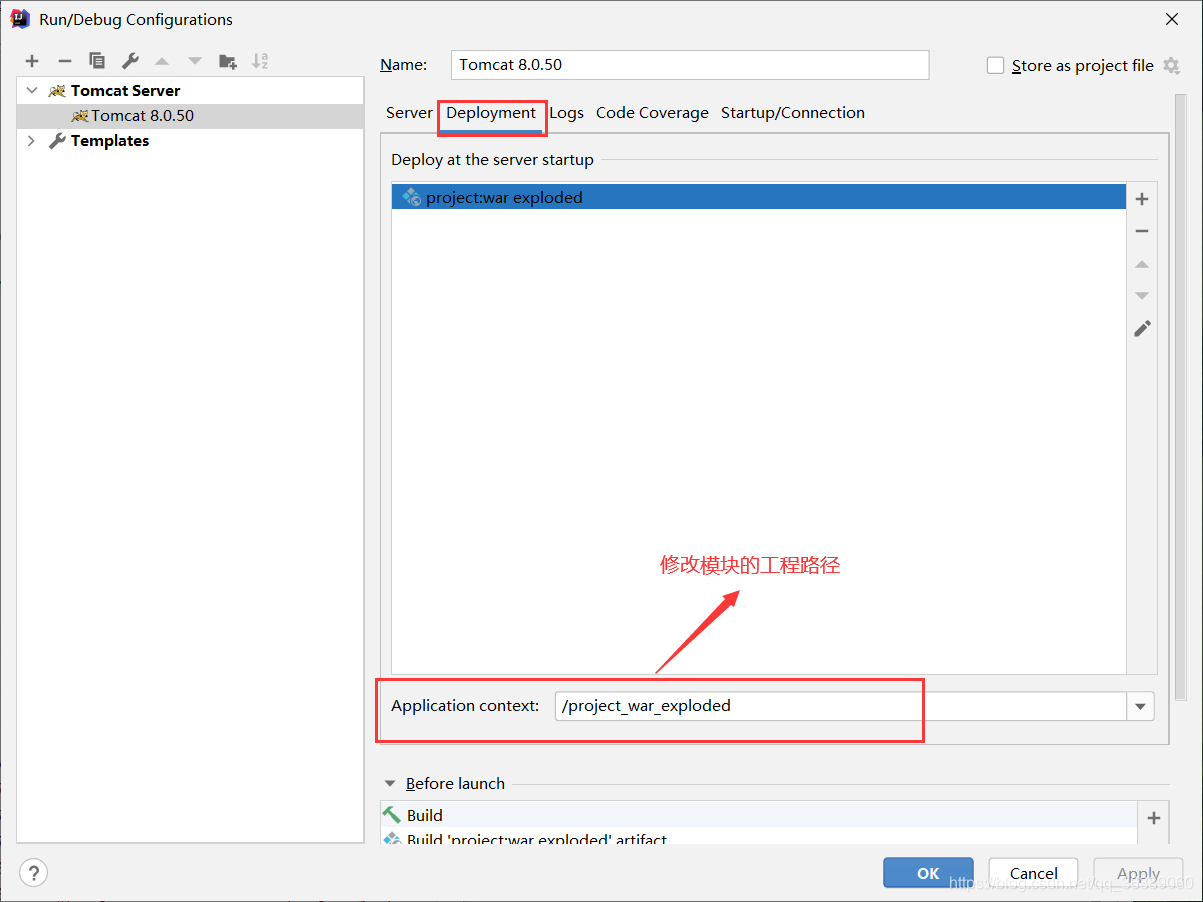Click the hammer icon of Build task
The width and height of the screenshot is (1203, 902).
[392, 815]
